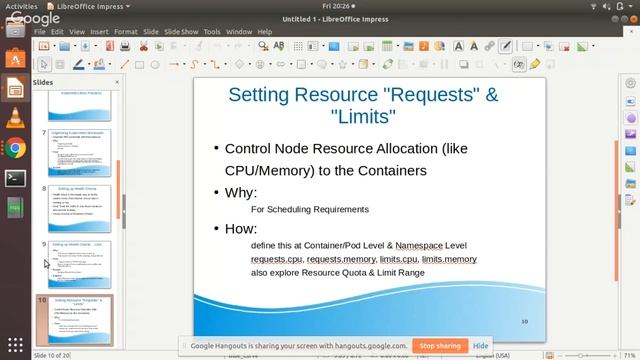Select the Curve drawing tool
This screenshot has height=360, width=640.
194,64
